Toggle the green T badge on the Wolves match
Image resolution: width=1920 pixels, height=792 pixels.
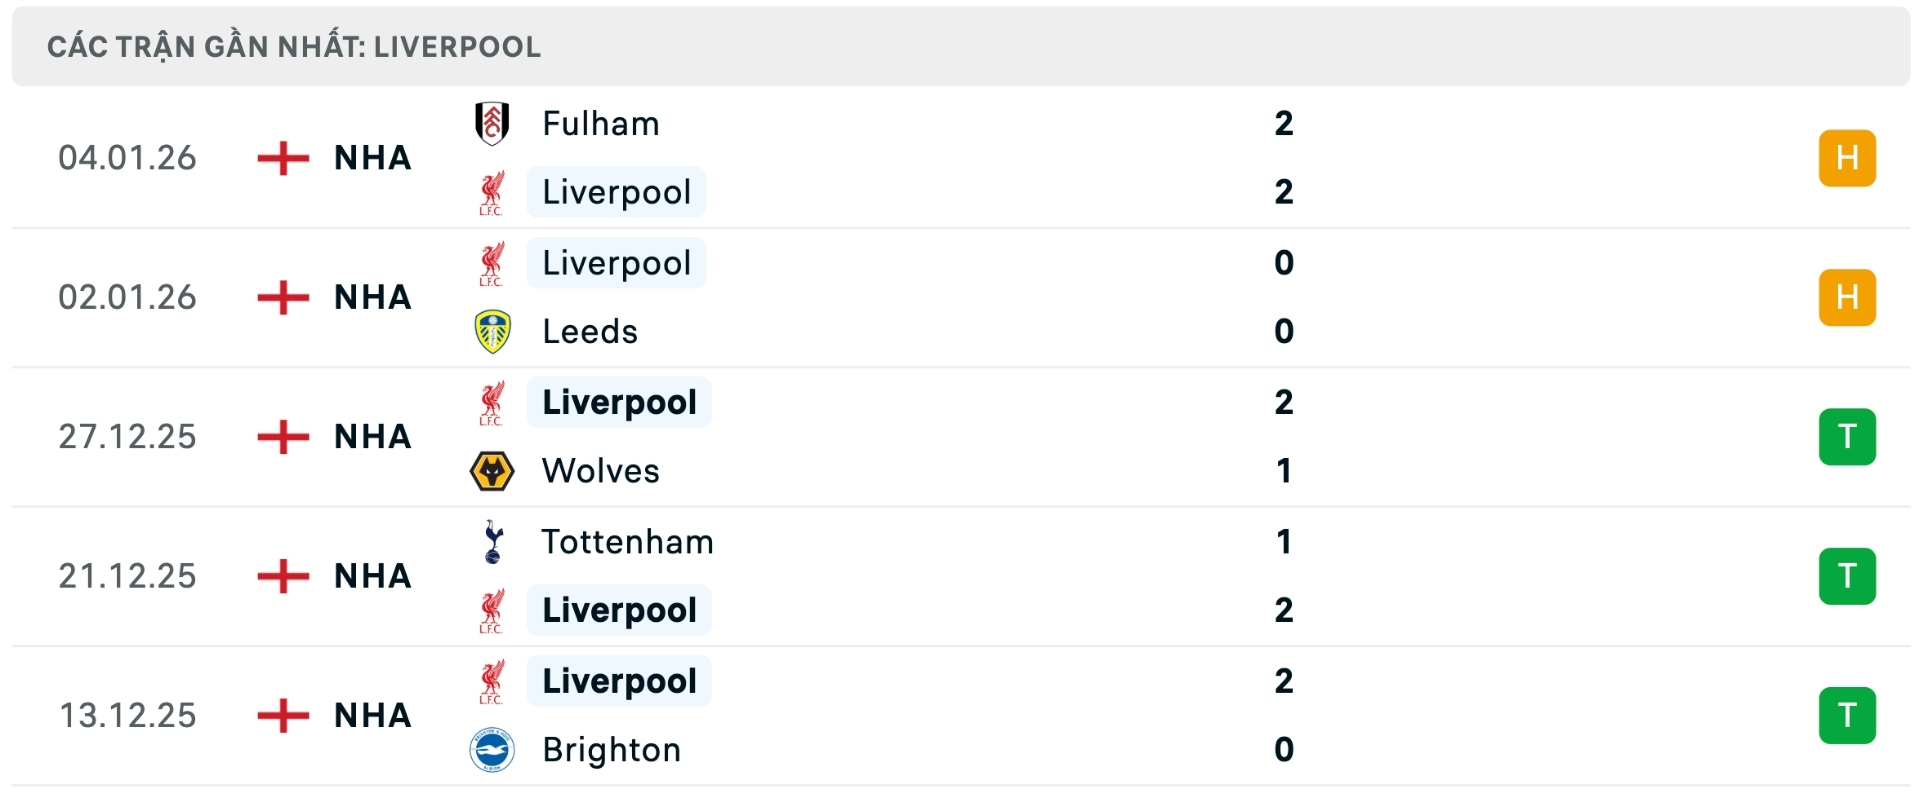click(x=1849, y=436)
